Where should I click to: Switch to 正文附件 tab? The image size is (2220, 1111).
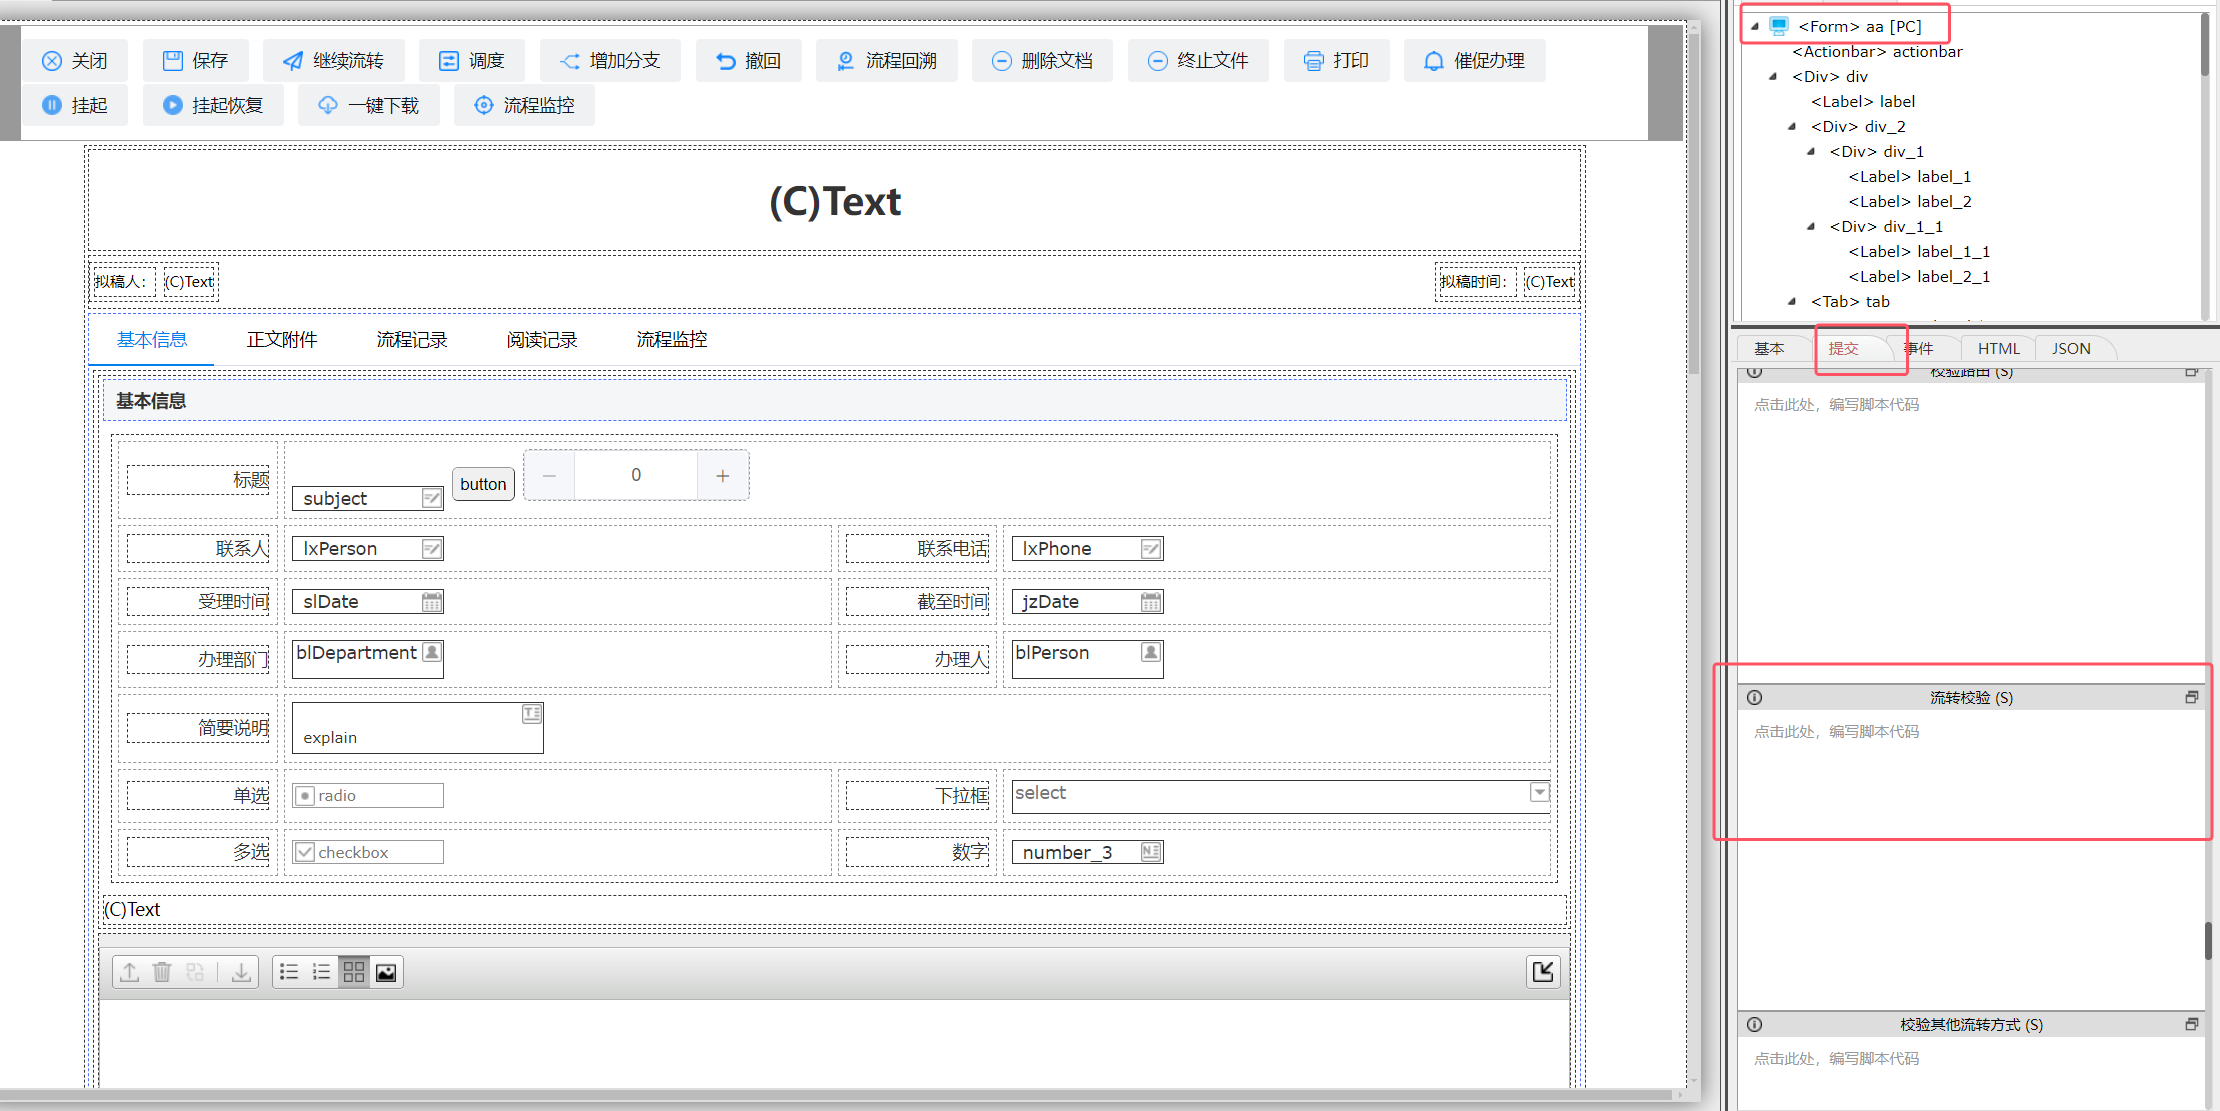(282, 340)
